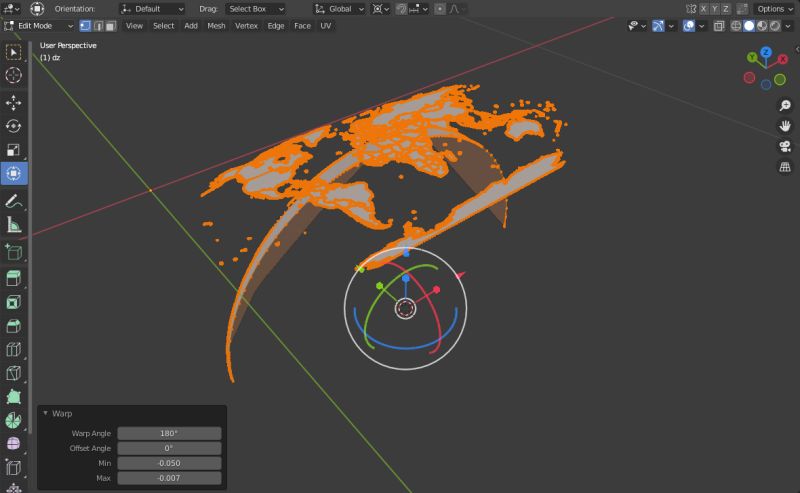Select the Select Box tool icon
This screenshot has height=493, width=800.
pos(13,52)
